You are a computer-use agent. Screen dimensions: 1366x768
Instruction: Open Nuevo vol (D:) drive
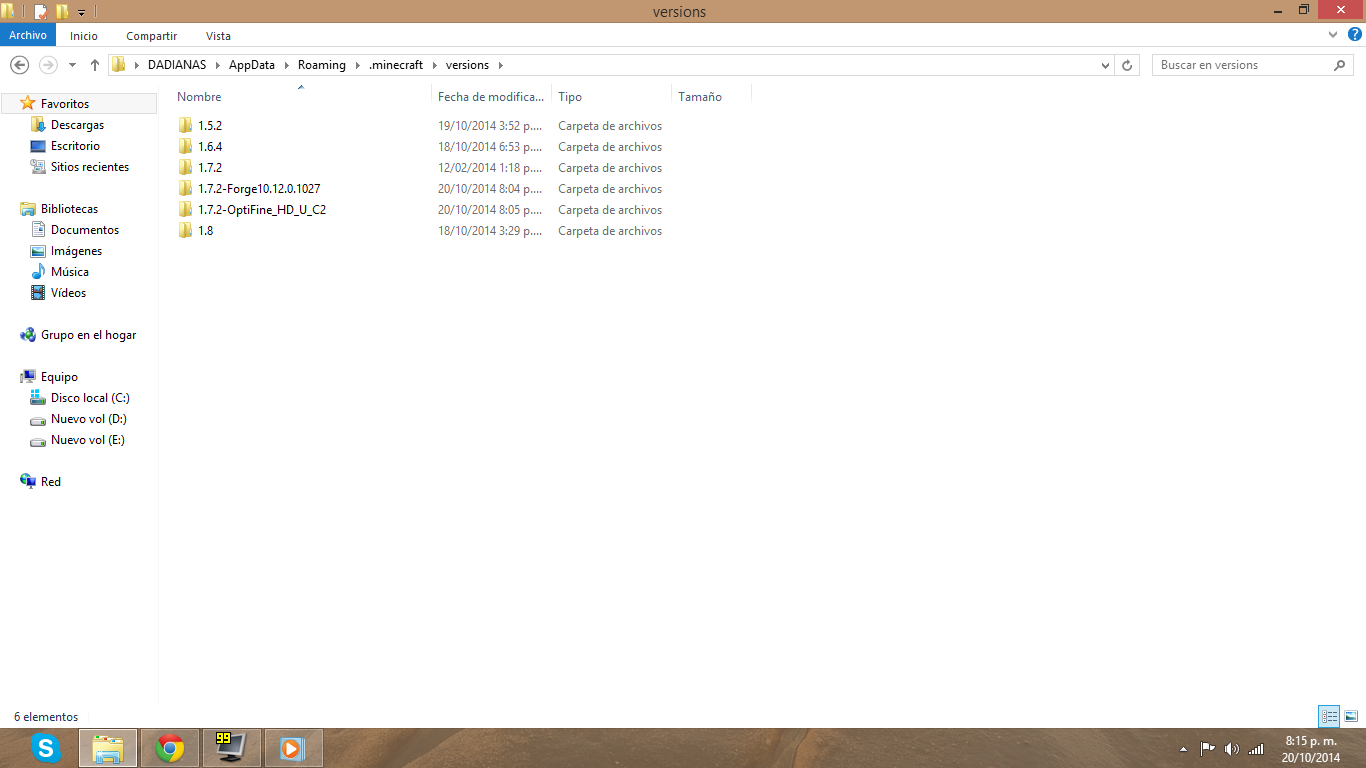tap(88, 419)
